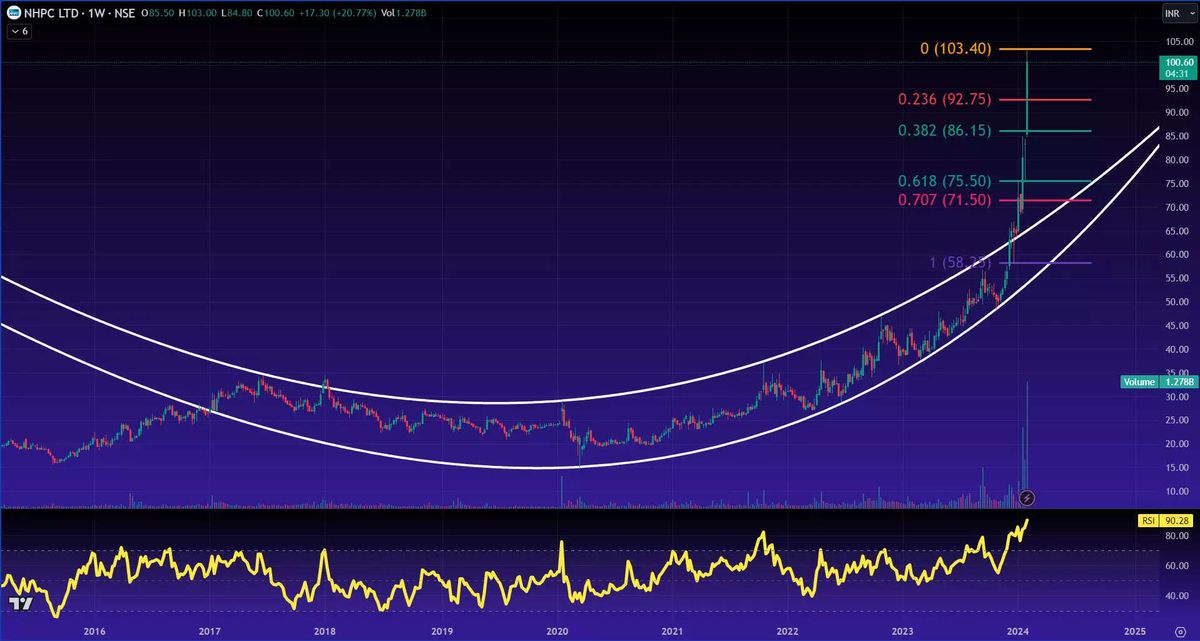Click the 2018 label on the time axis

(324, 631)
